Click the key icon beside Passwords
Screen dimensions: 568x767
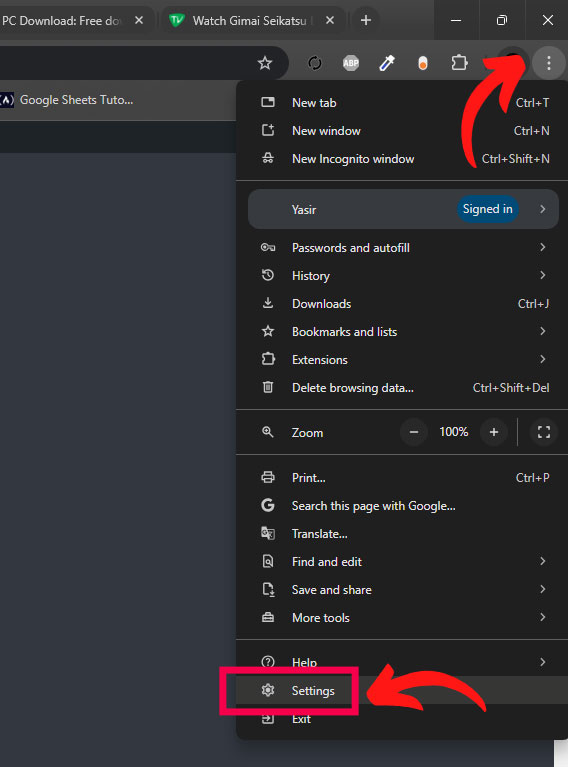pos(268,247)
